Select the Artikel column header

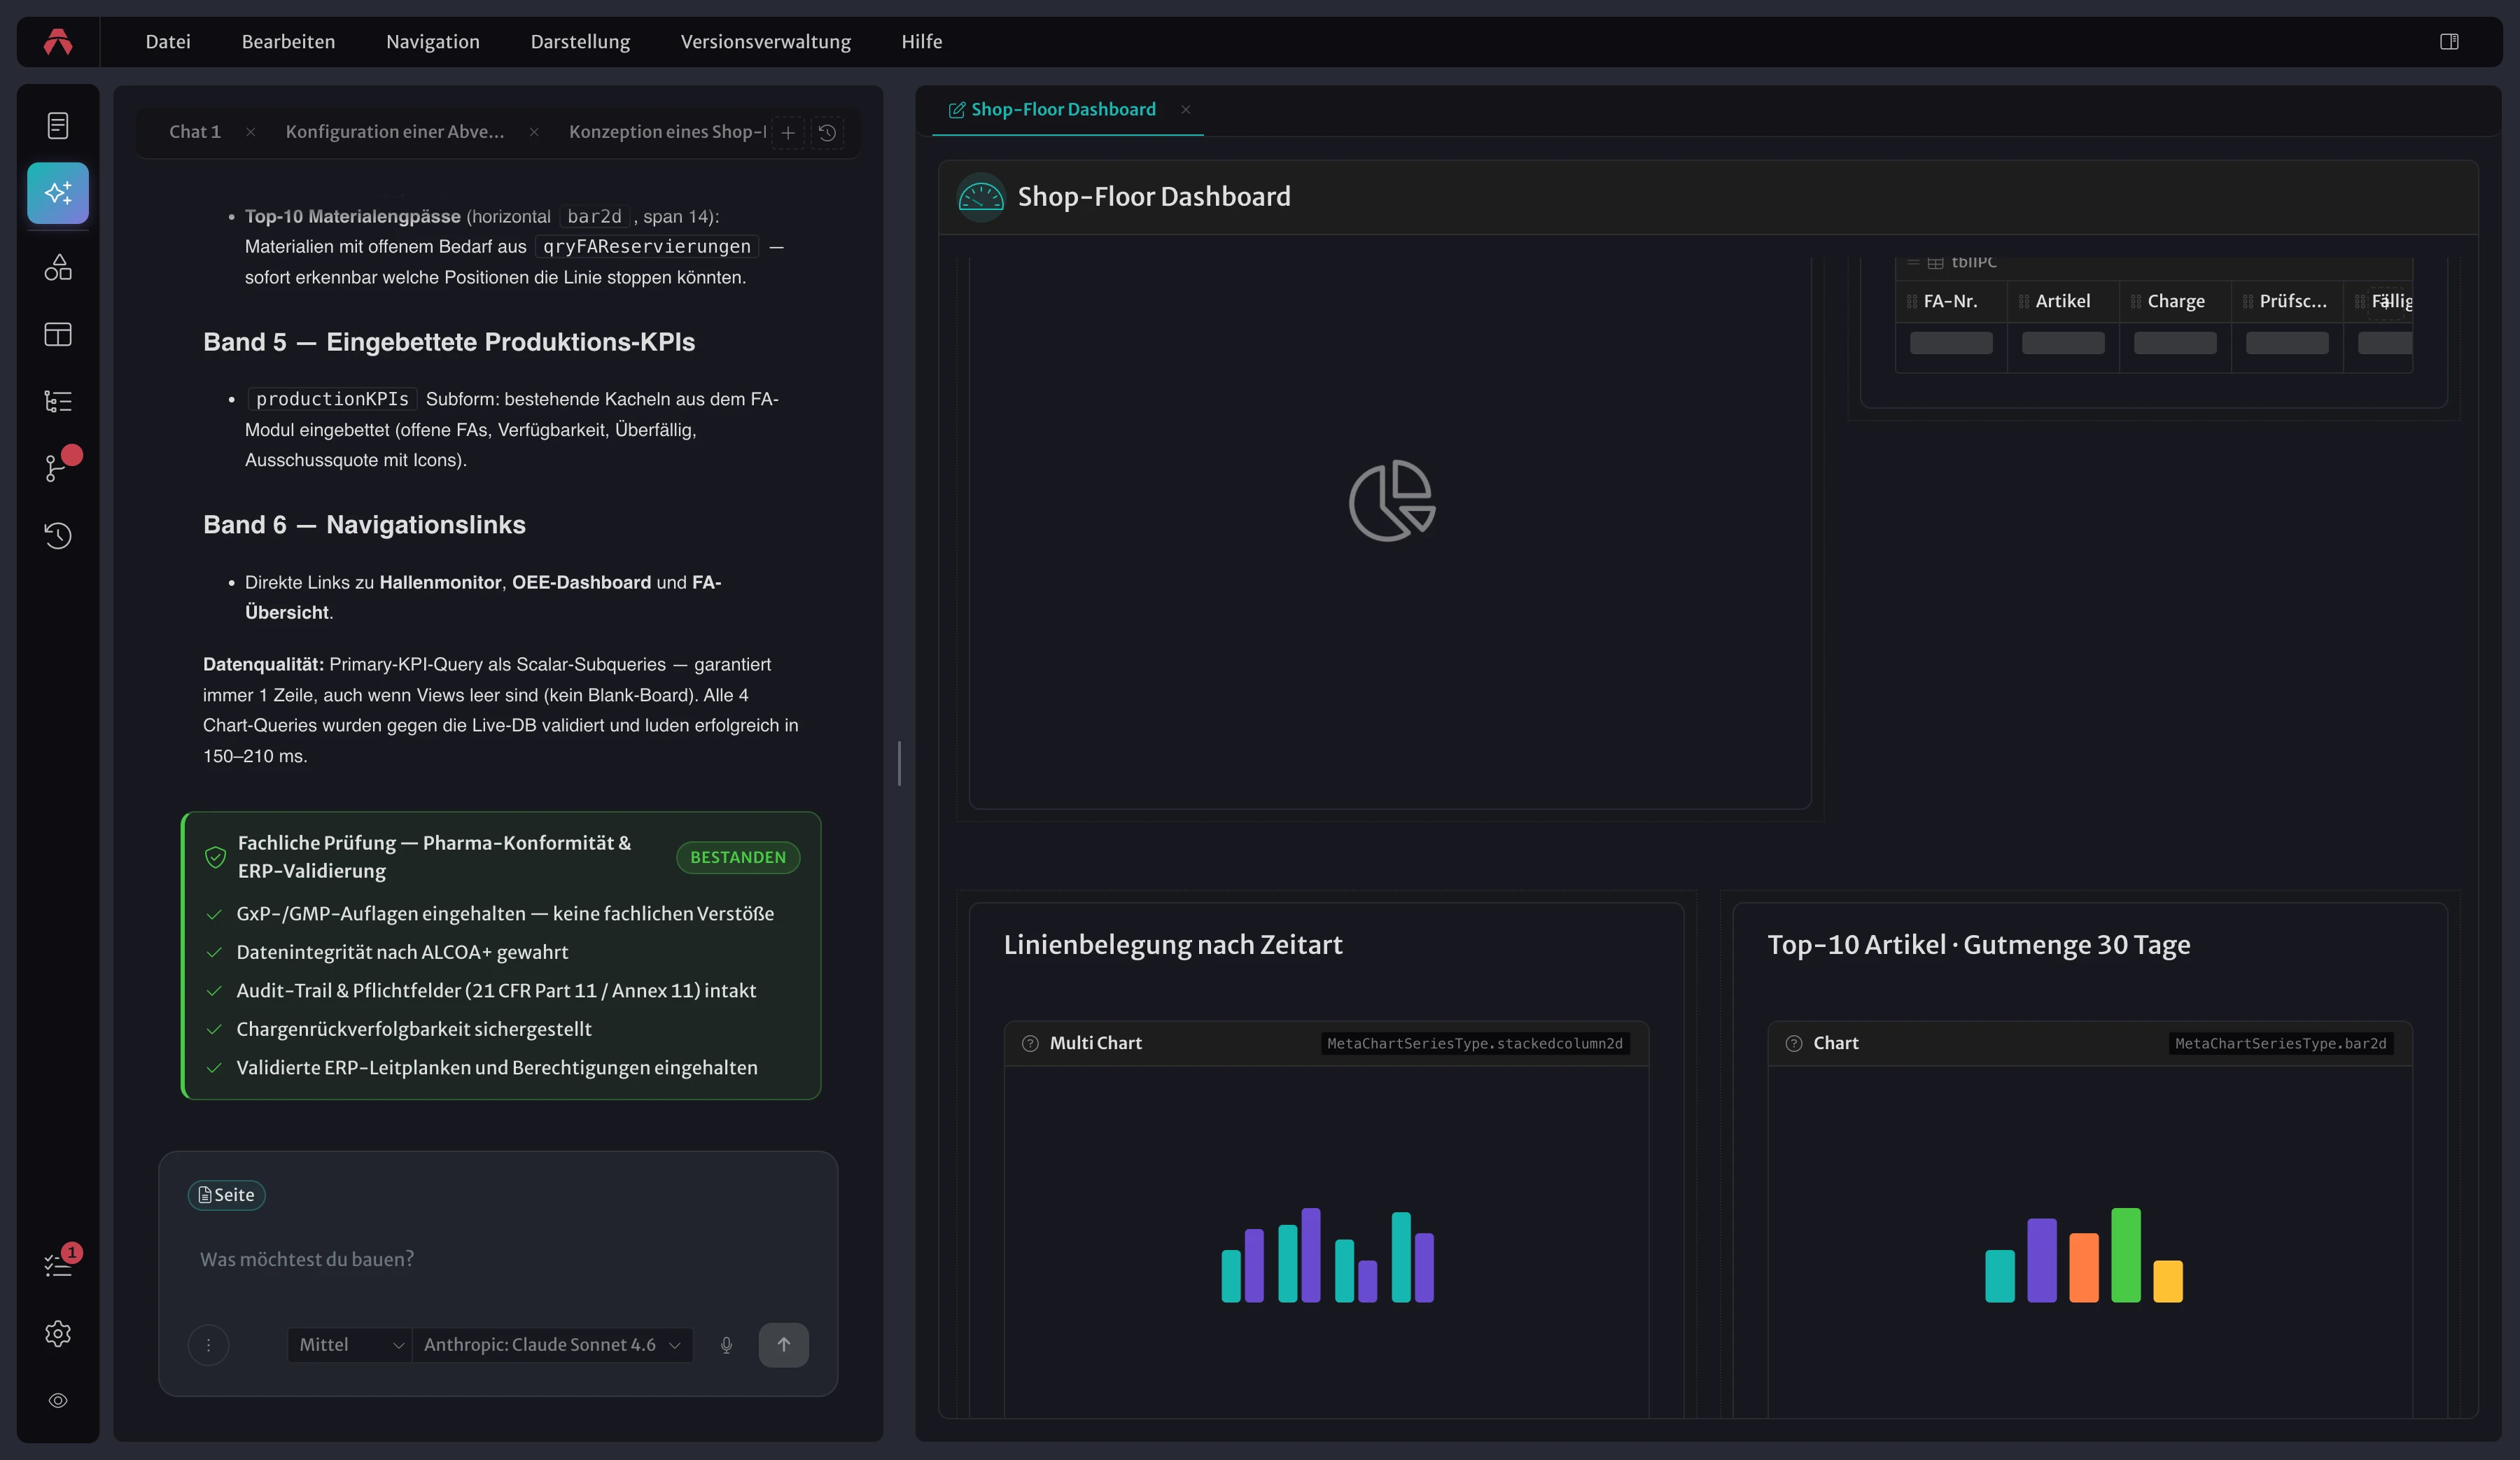(2062, 301)
